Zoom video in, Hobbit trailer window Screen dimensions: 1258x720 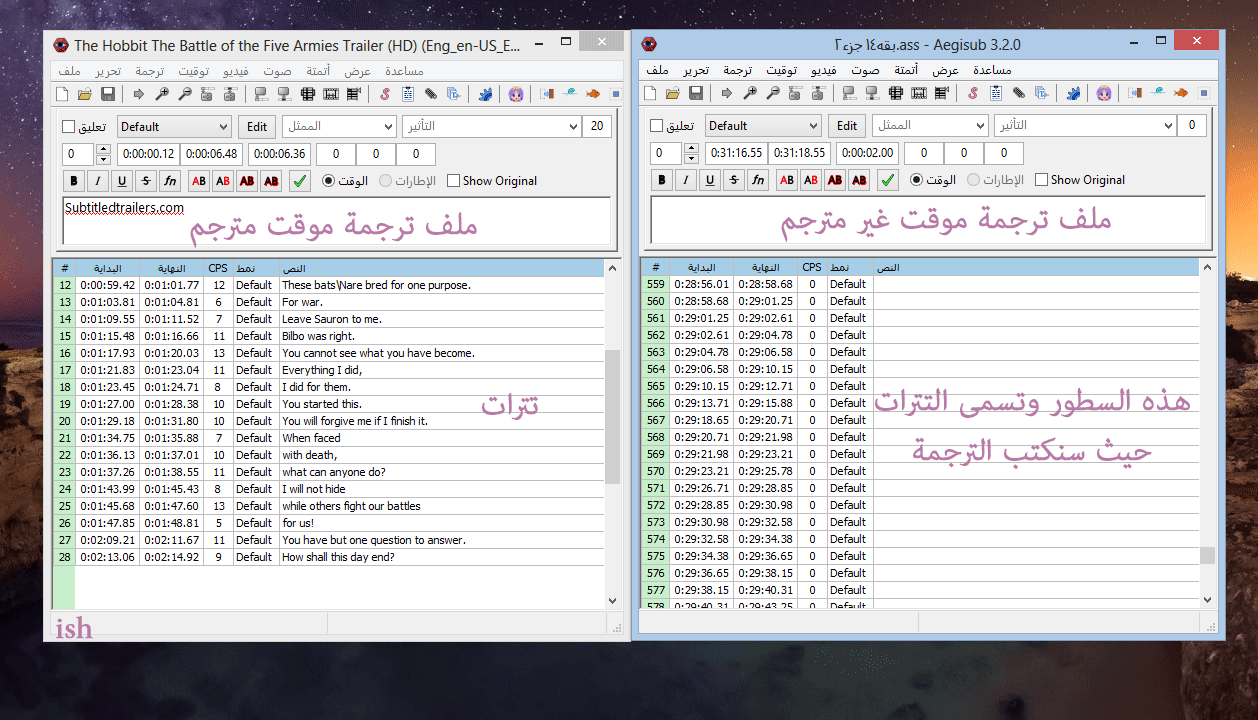pos(162,94)
